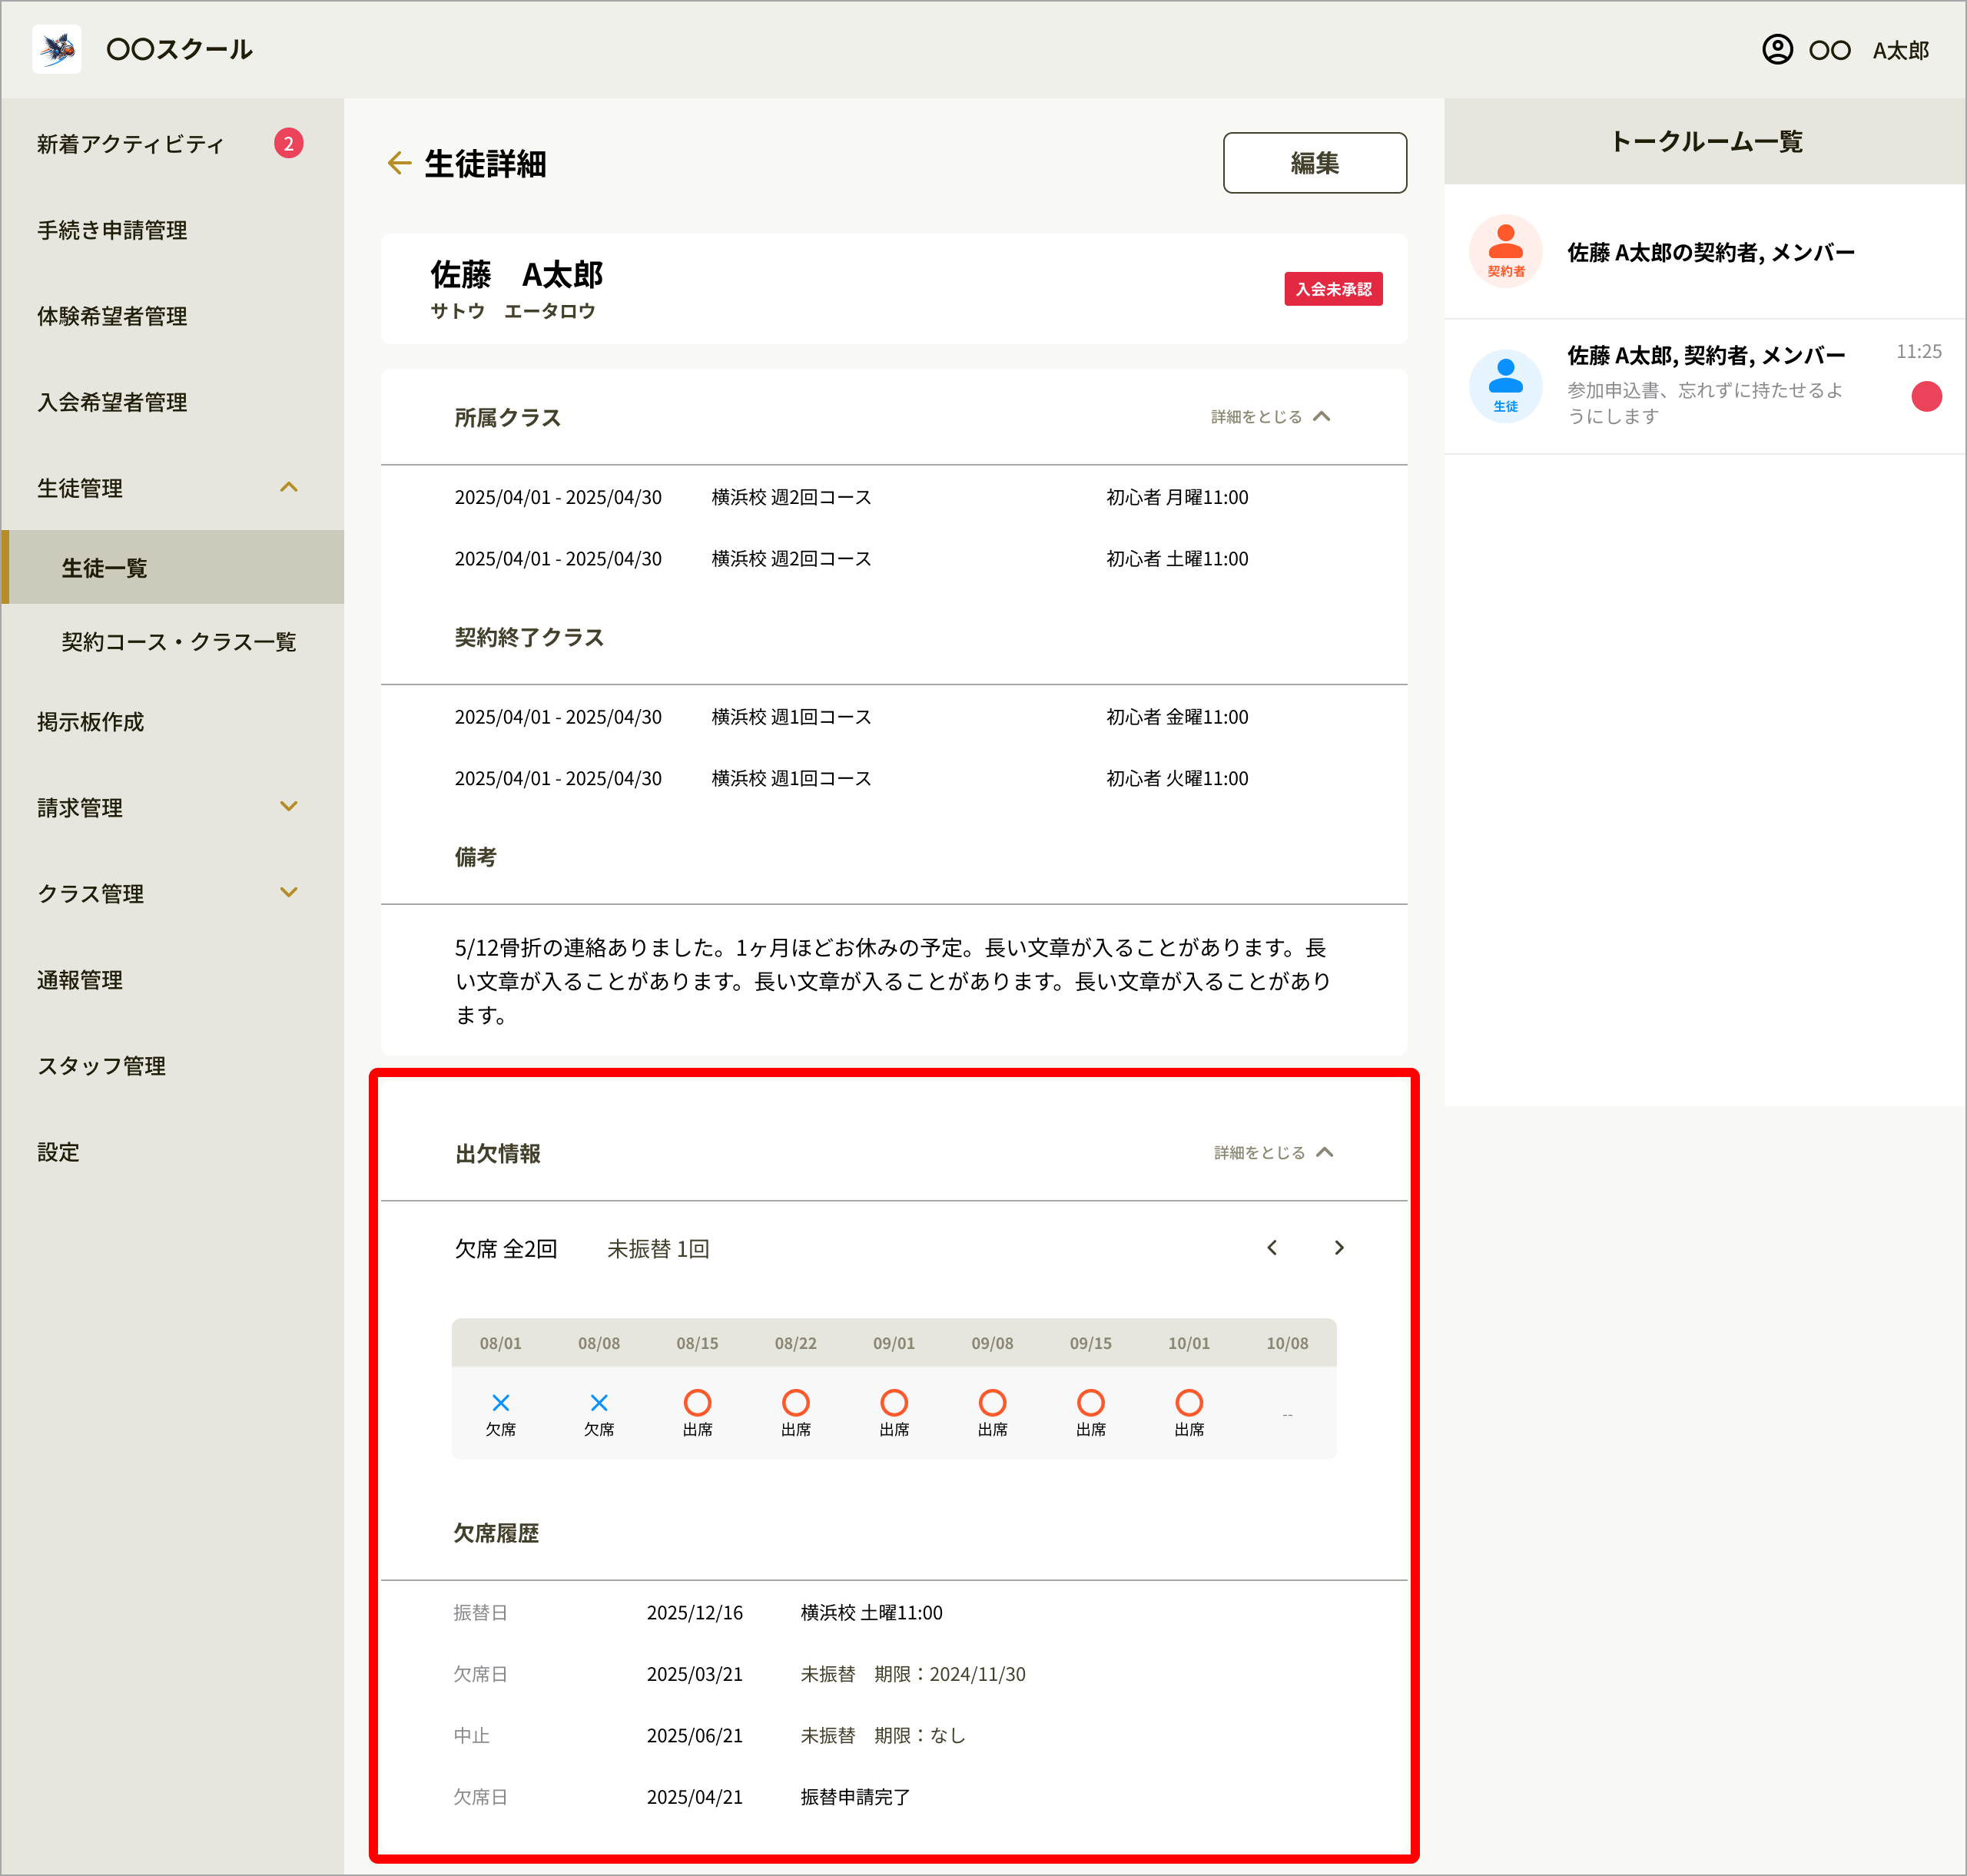Screen dimensions: 1967x1876
Task: Click the 09/01 attendance circle
Action: (x=894, y=1402)
